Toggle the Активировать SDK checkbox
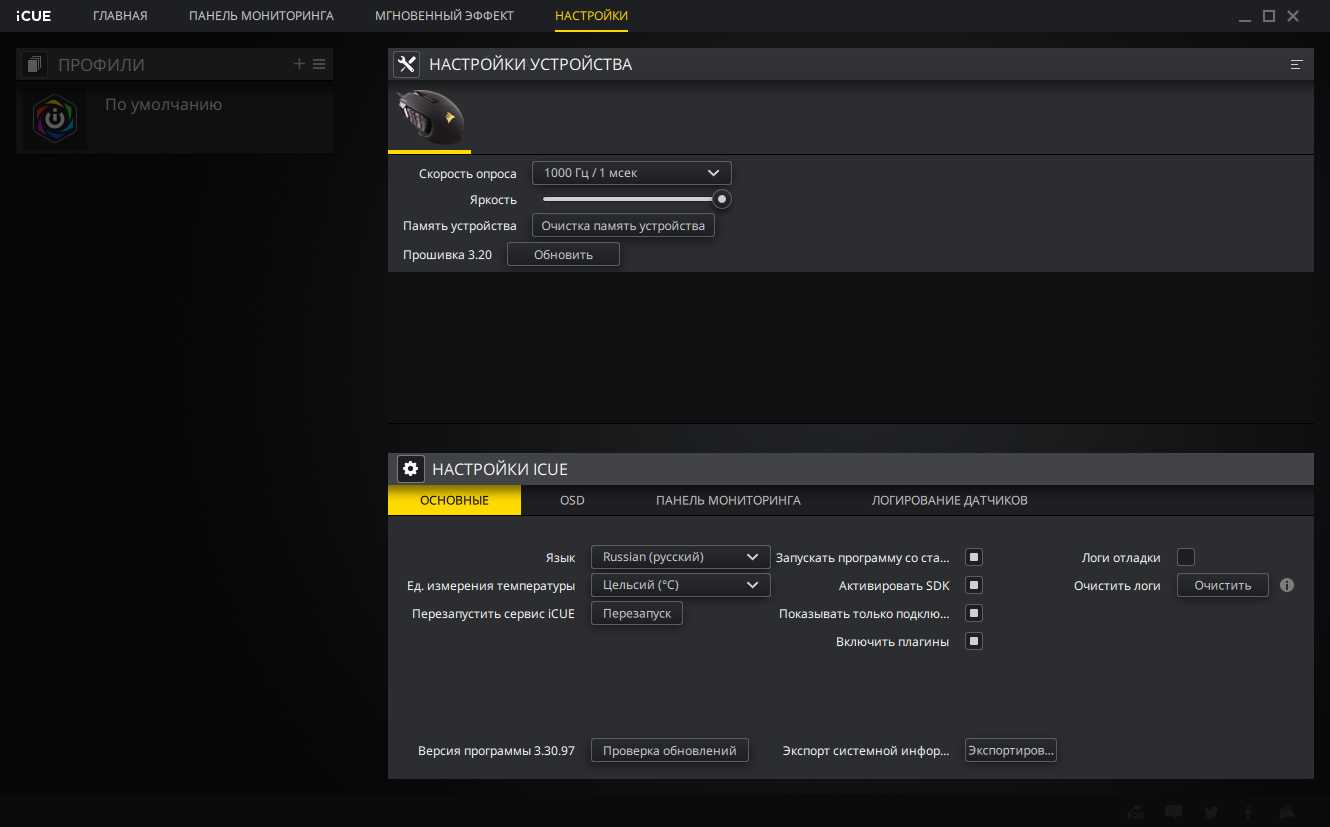This screenshot has height=827, width=1330. (x=974, y=585)
